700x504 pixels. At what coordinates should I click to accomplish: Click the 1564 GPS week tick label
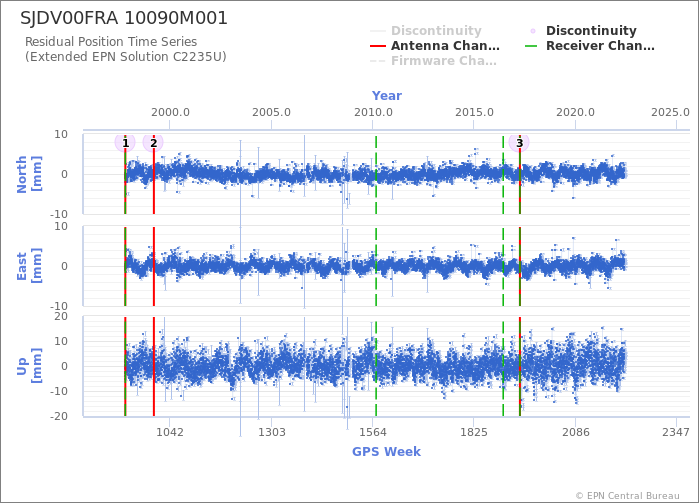click(373, 432)
